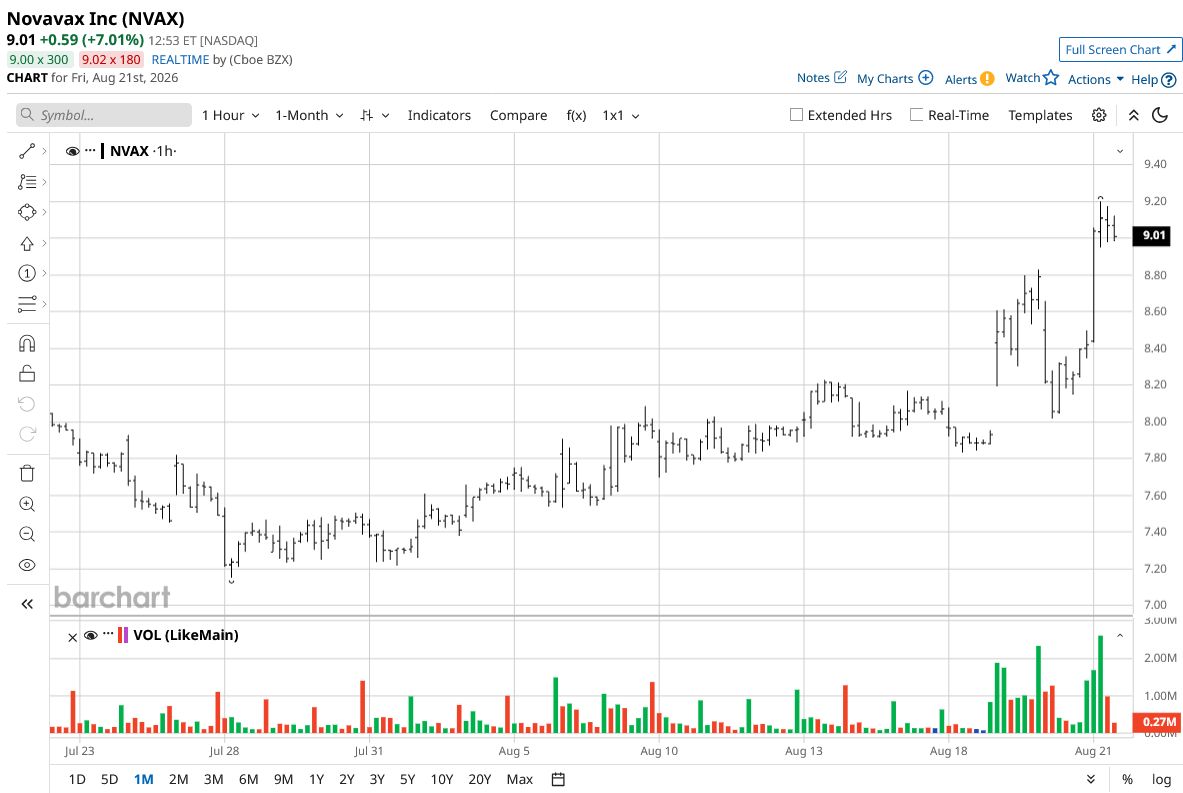Select the 20Y range
The width and height of the screenshot is (1183, 793).
point(480,779)
